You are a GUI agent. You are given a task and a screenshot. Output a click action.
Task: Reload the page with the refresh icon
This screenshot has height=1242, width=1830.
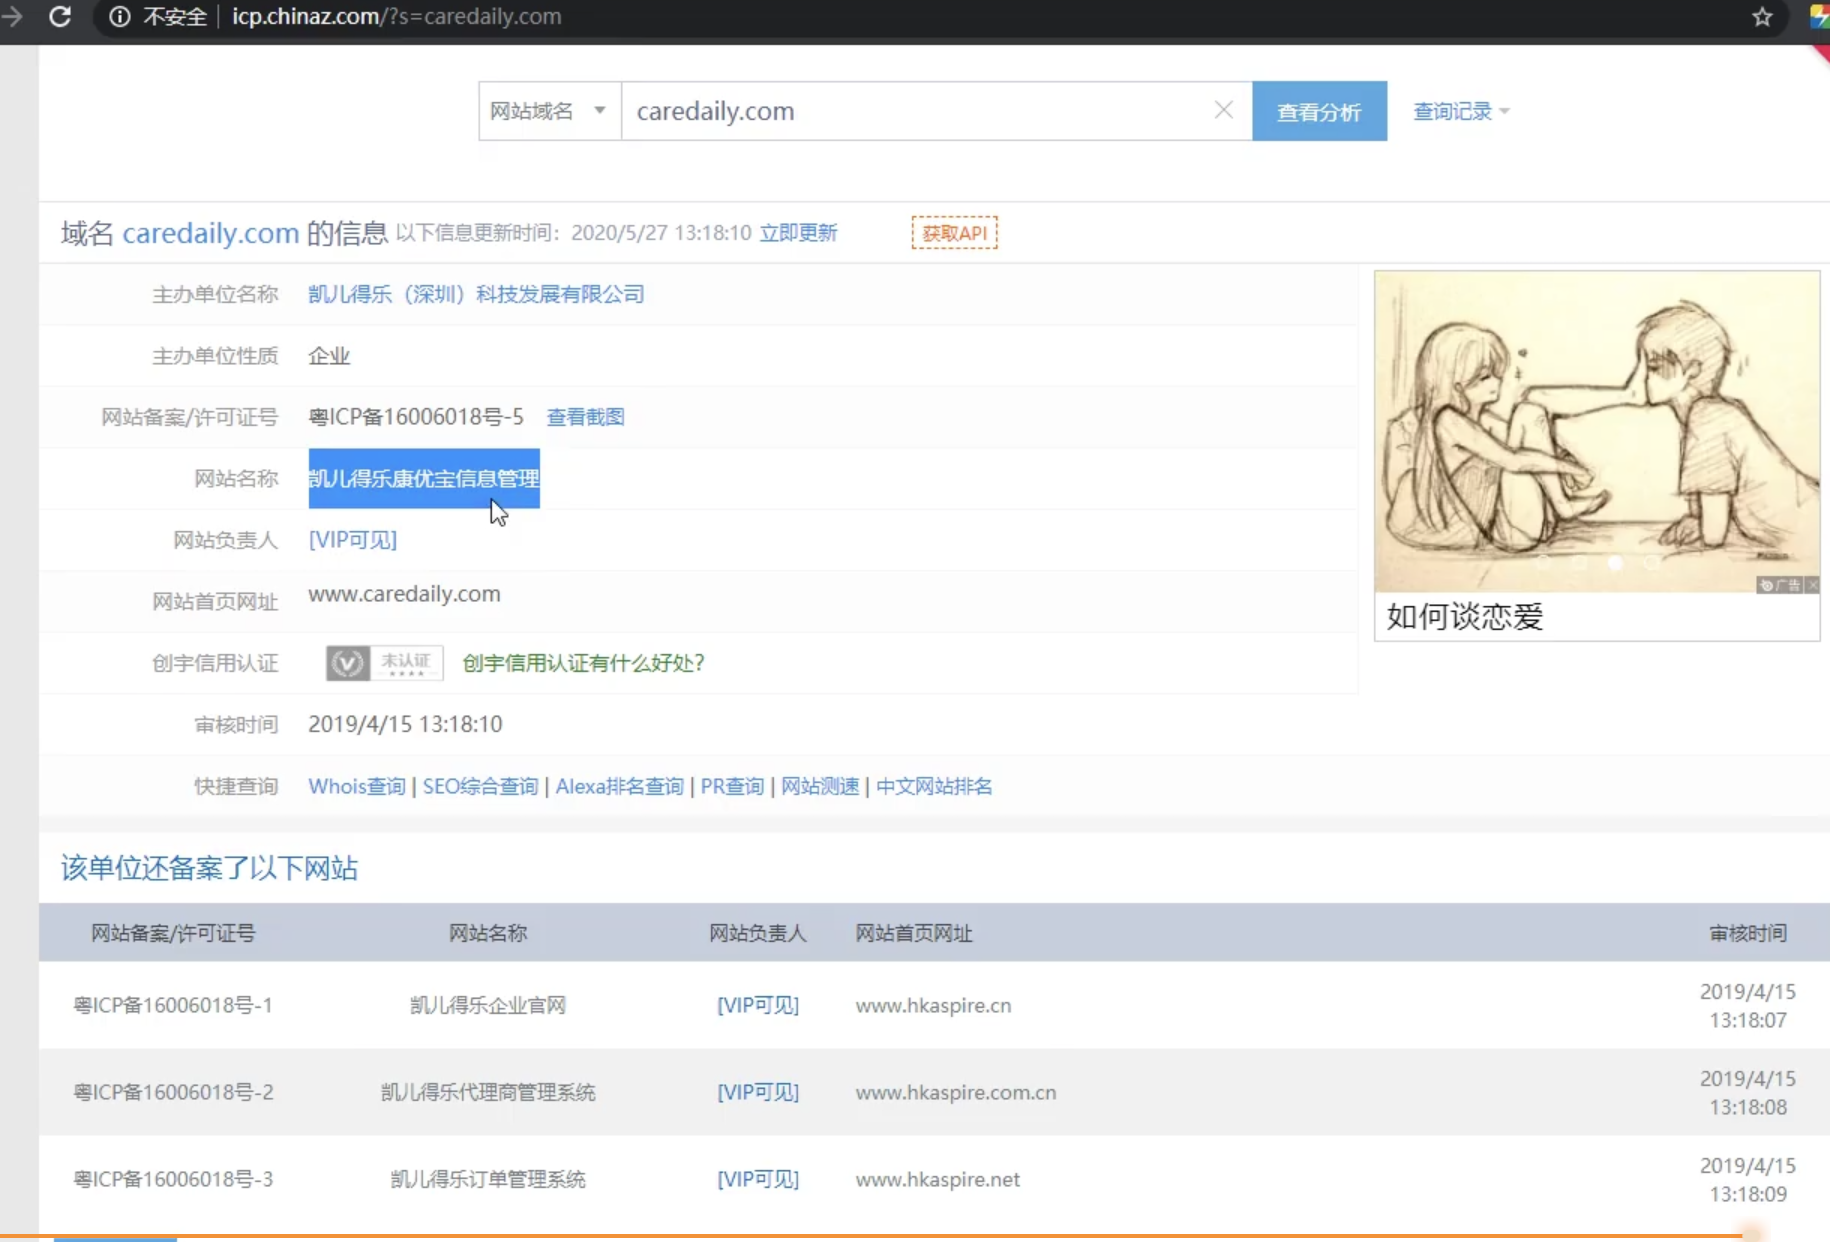(60, 17)
